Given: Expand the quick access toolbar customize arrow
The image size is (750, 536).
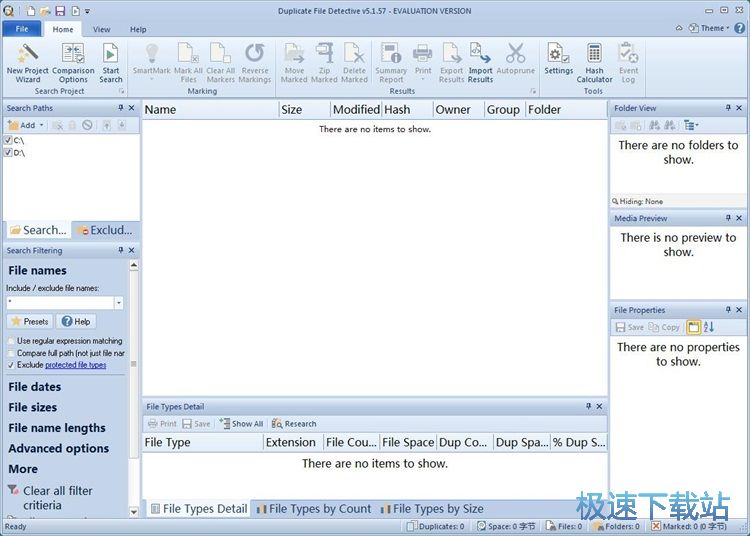Looking at the screenshot, I should click(87, 11).
